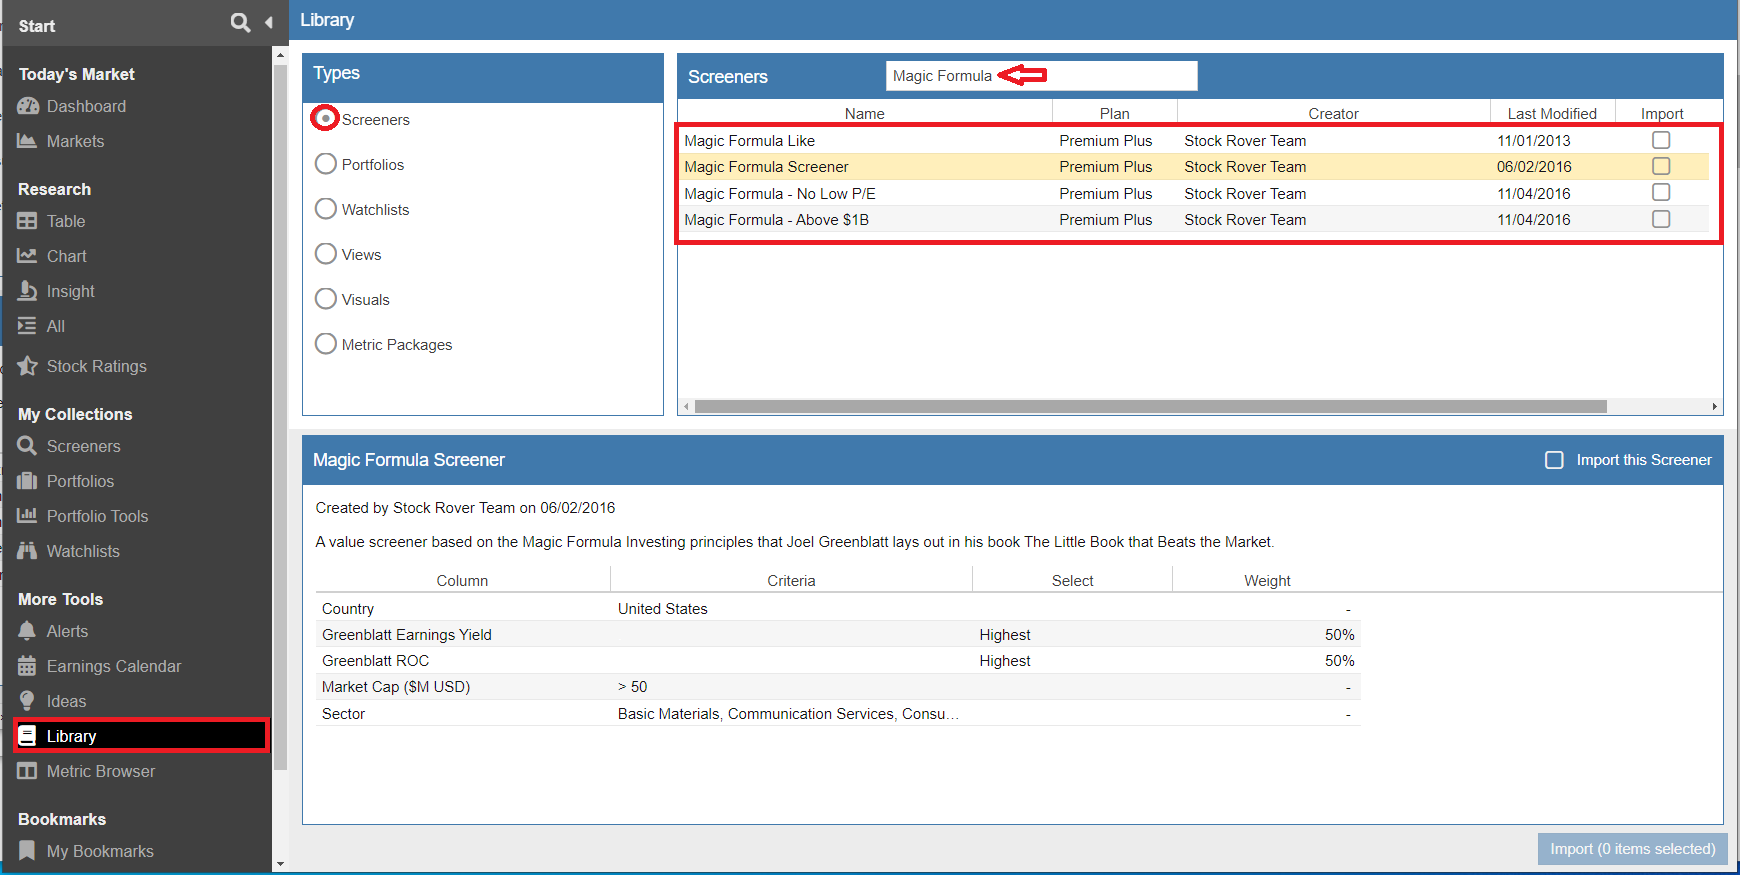Sort screeners by Creator column header
The image size is (1740, 875).
1333,113
